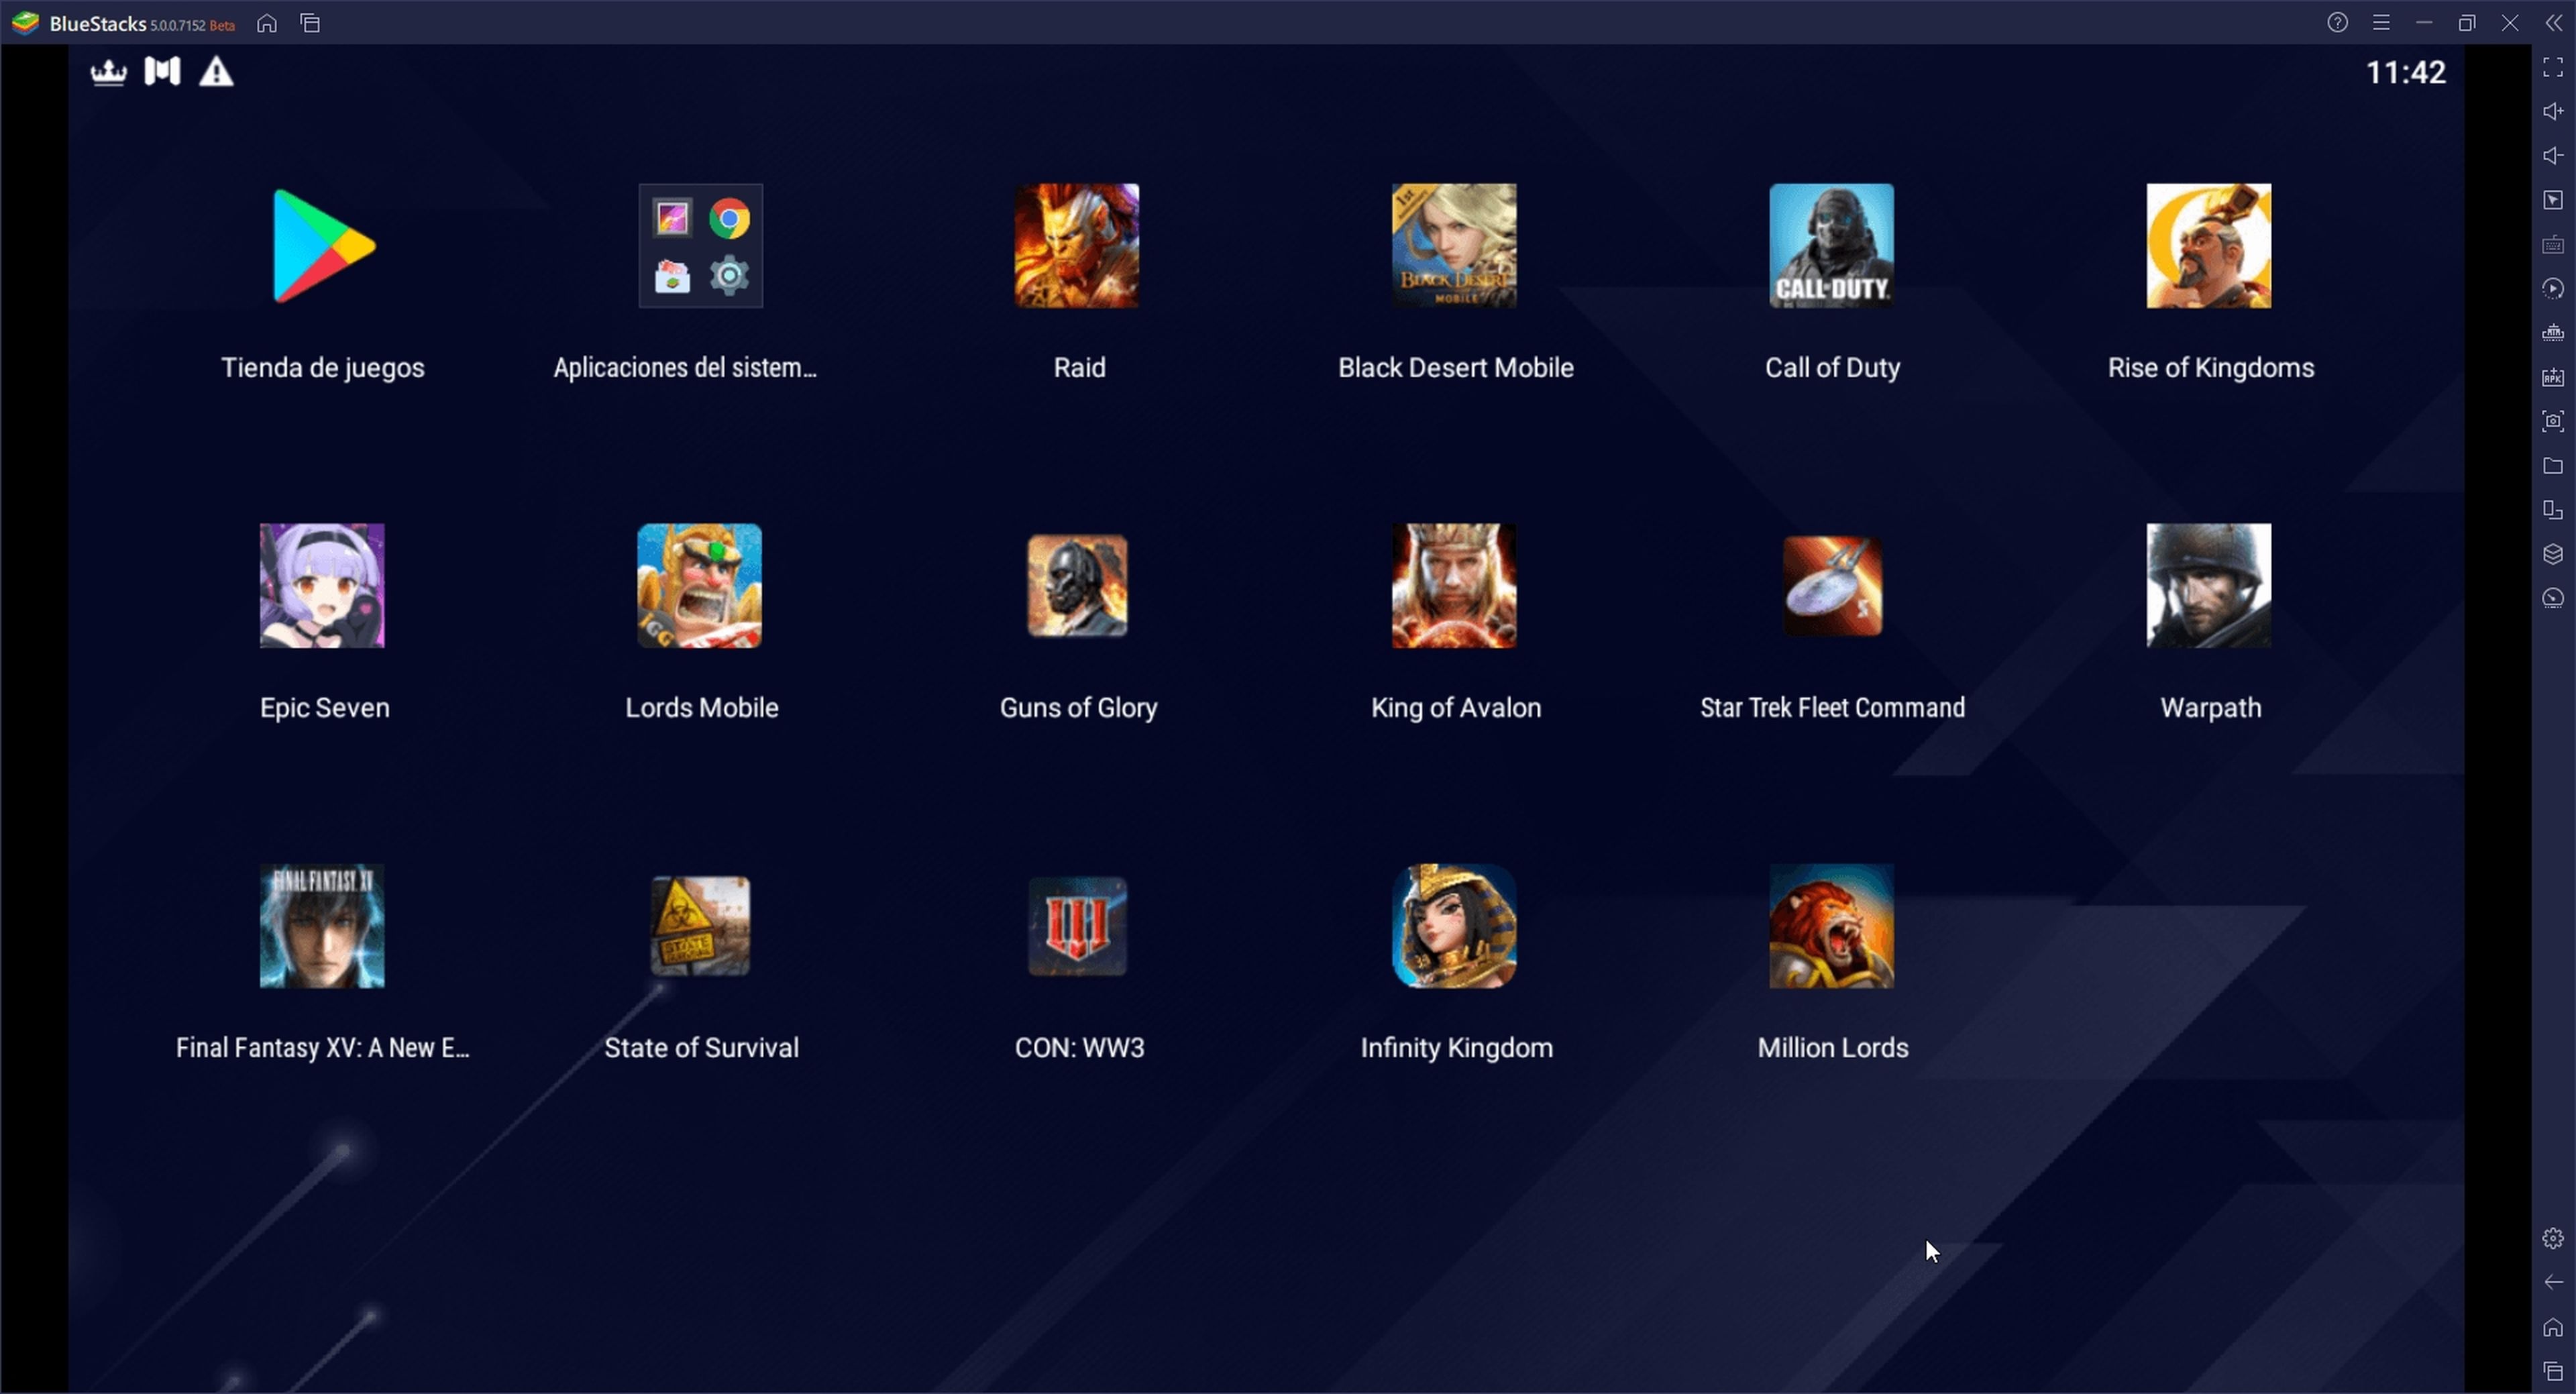
Task: Open the Aplicaciones del sistema folder
Action: coord(700,246)
